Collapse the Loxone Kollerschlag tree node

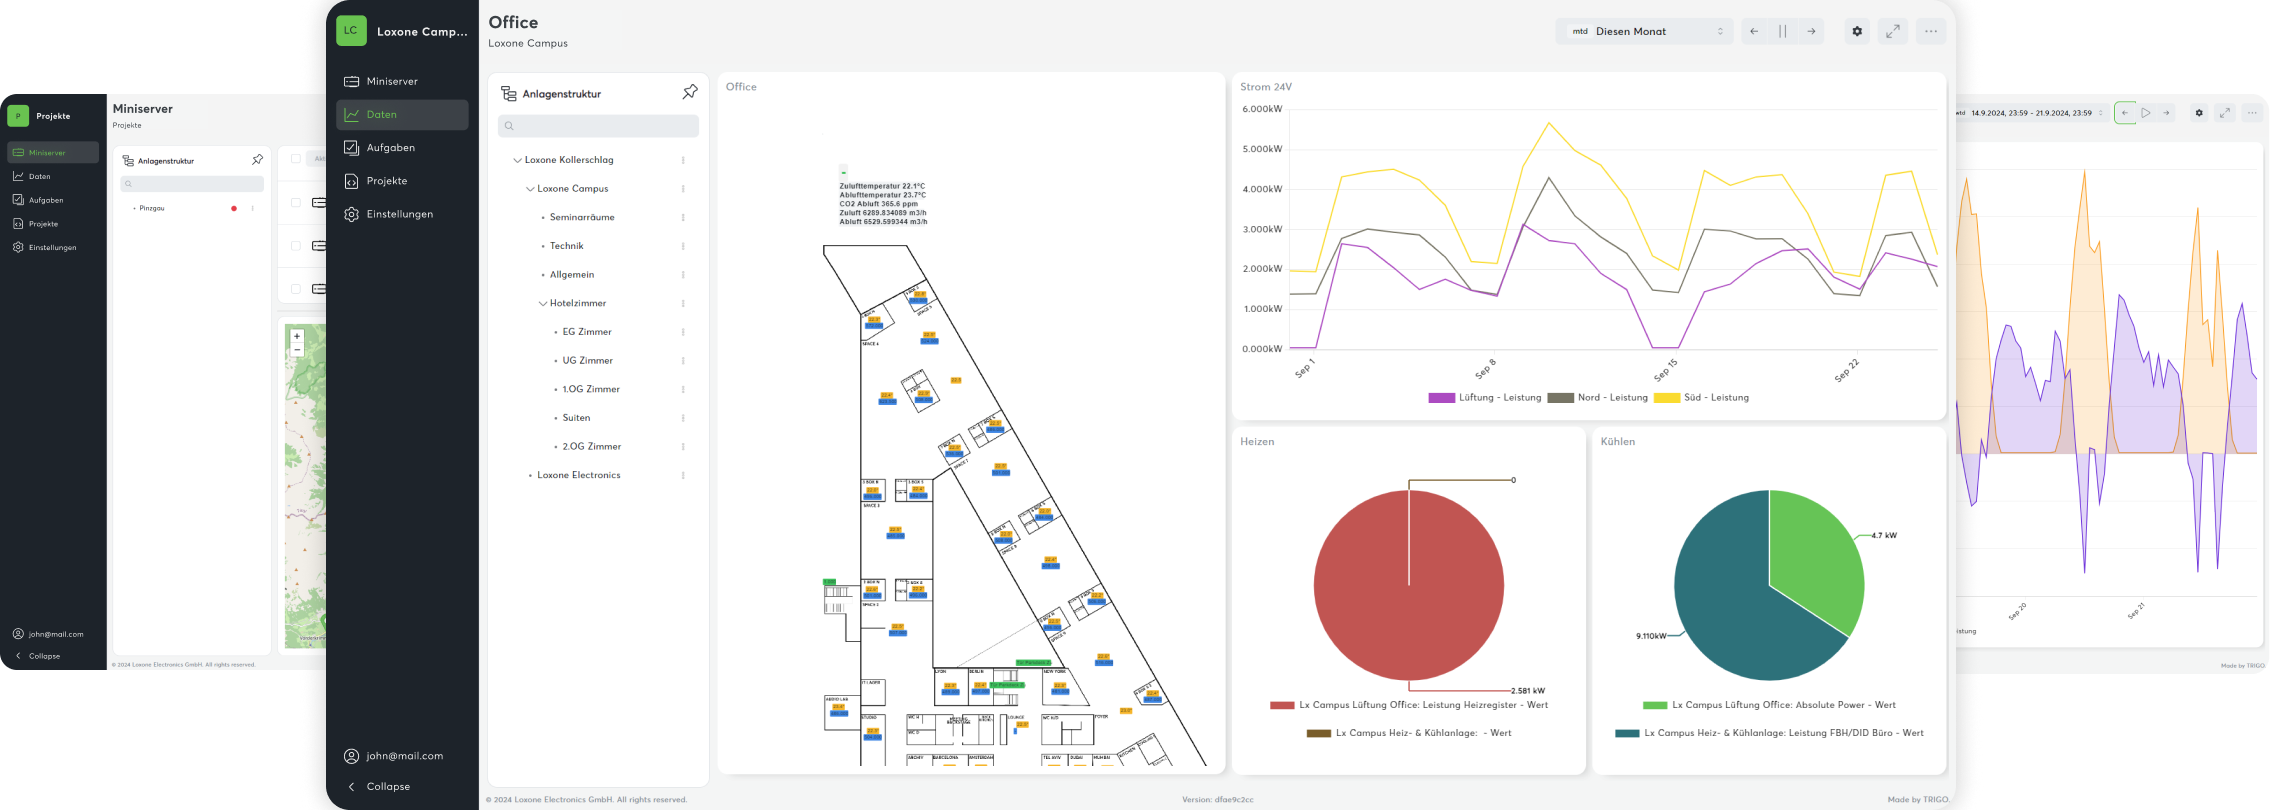tap(518, 160)
